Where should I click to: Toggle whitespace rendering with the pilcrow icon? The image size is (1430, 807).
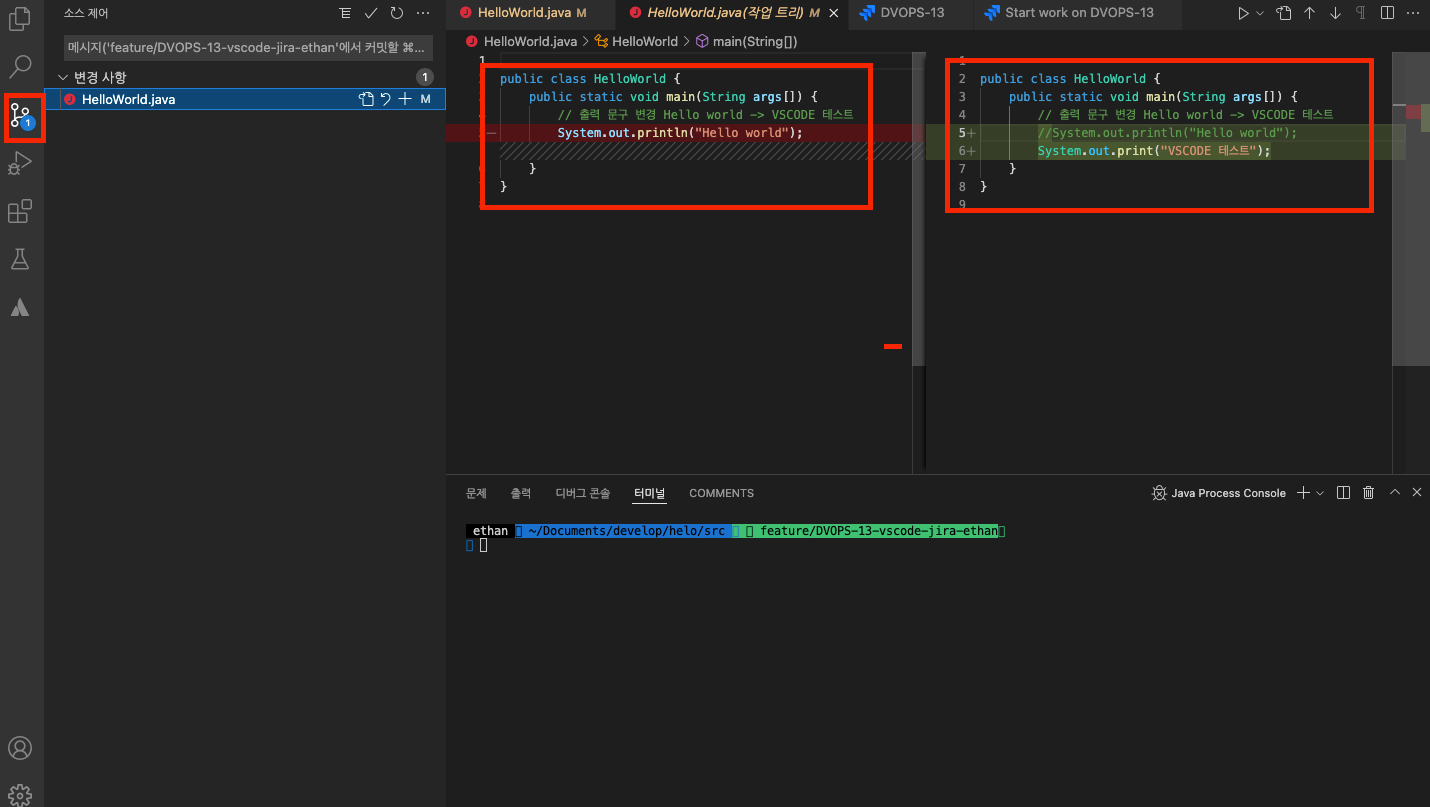1360,13
